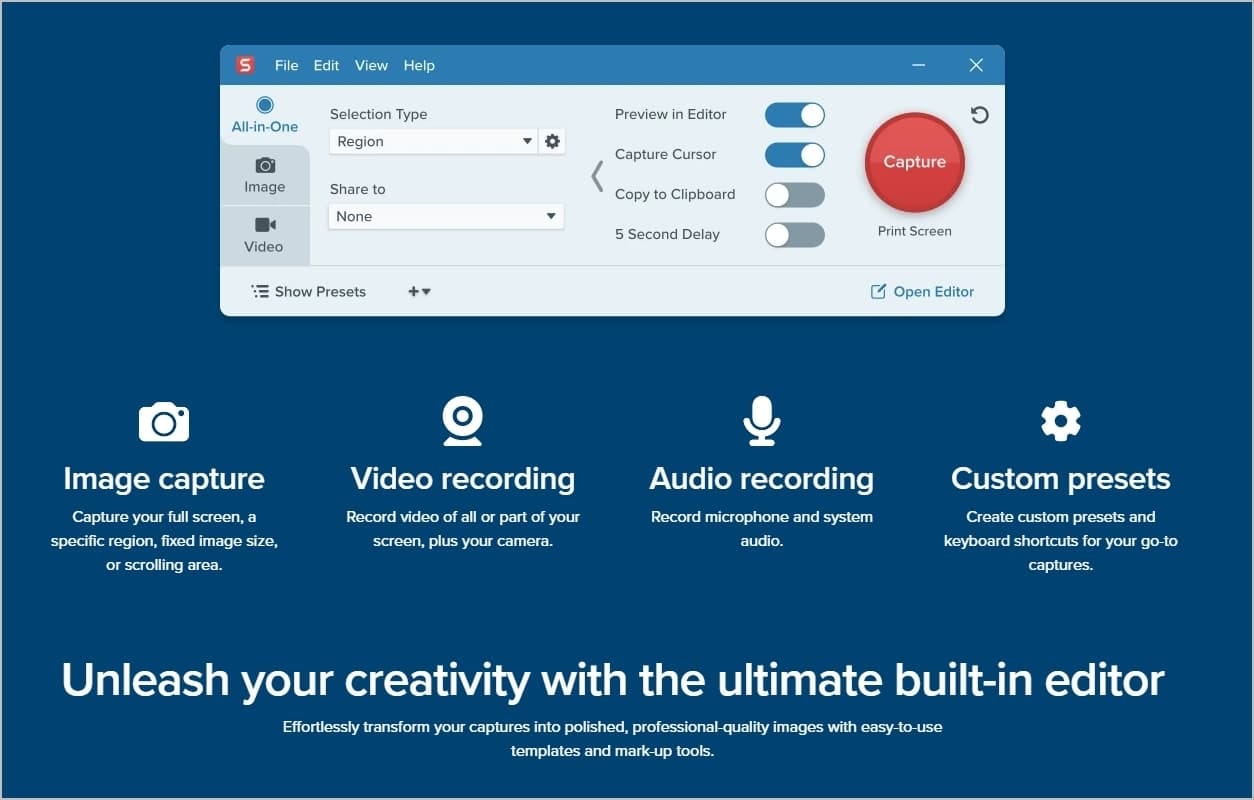Click Show Presets
Screen dimensions: 1254x800
308,291
